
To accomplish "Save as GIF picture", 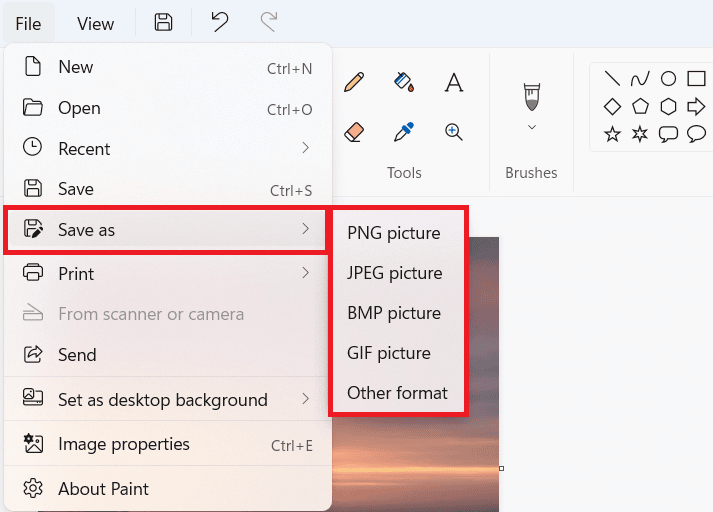I will [398, 353].
